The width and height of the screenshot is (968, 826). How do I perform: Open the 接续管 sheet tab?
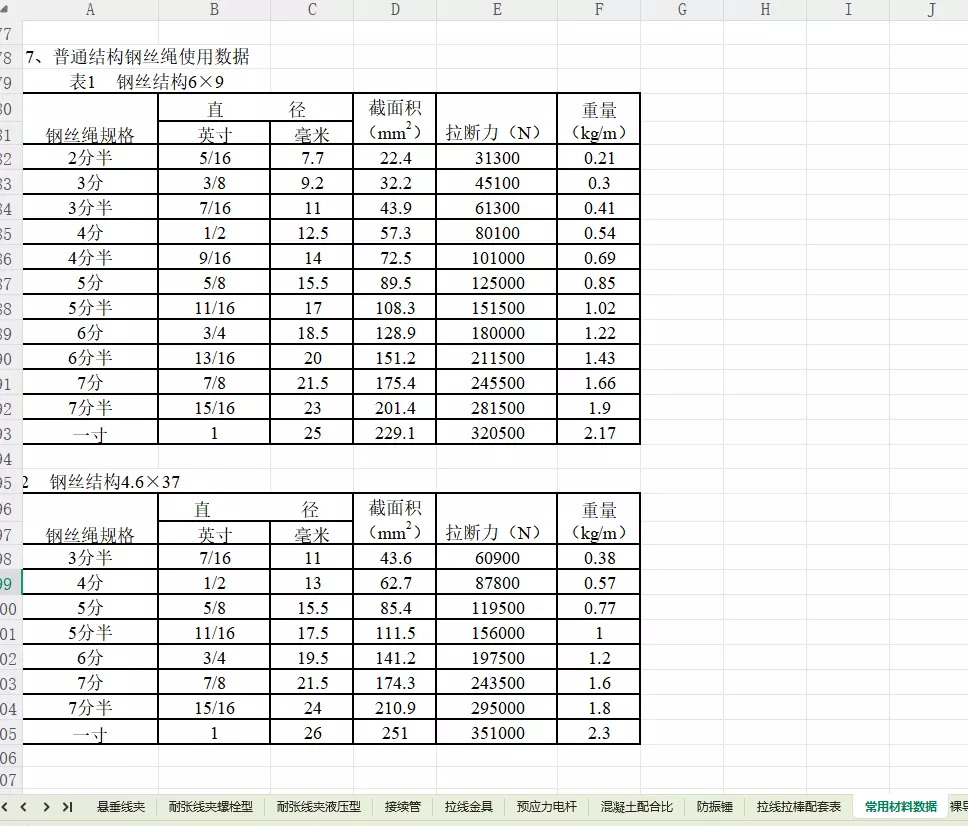click(x=402, y=806)
